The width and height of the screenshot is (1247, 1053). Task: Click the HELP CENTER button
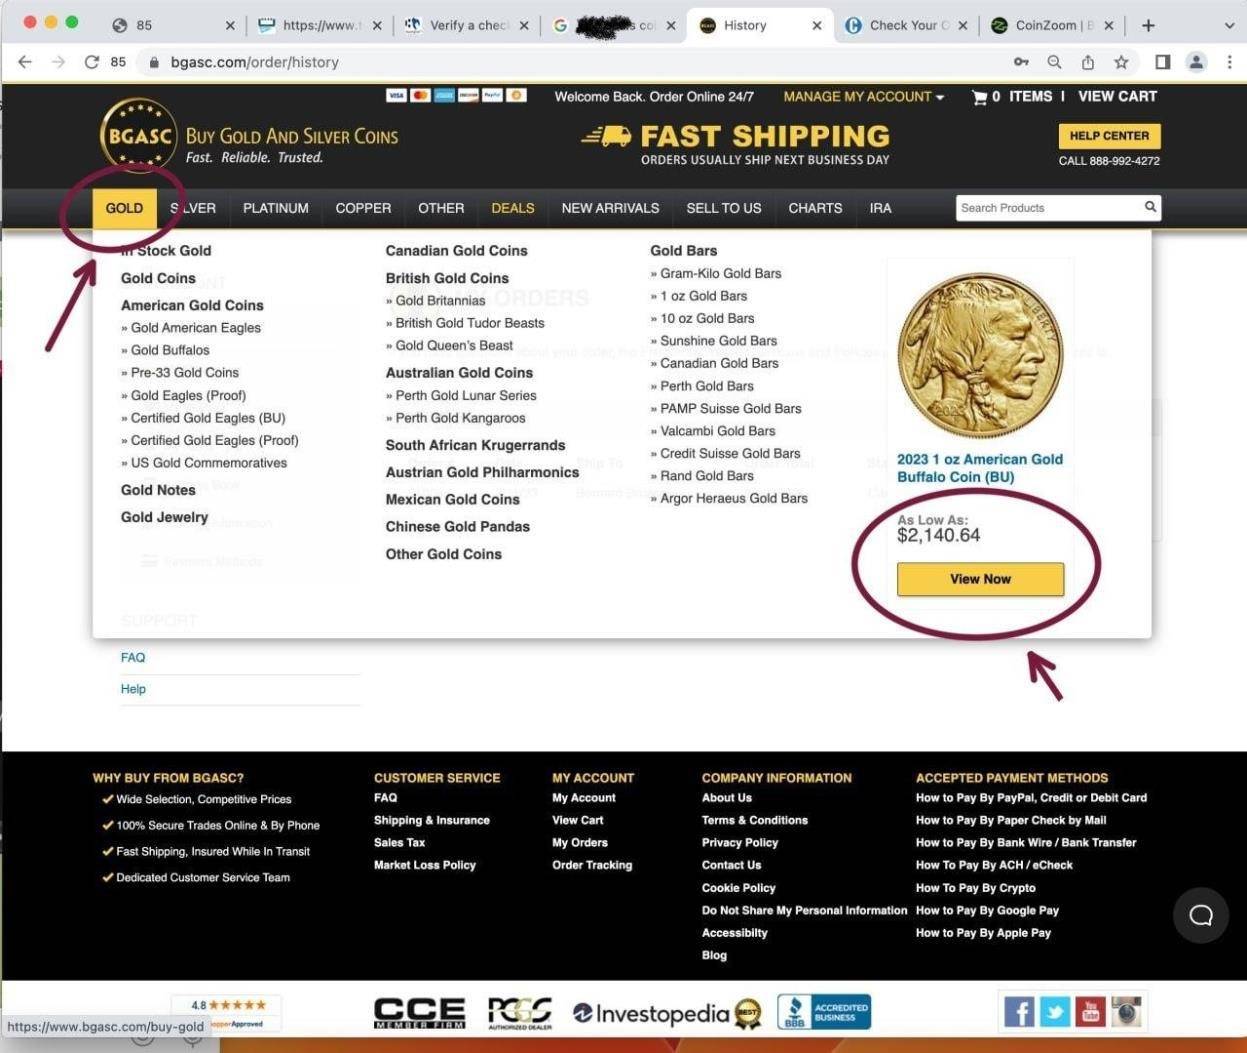pyautogui.click(x=1109, y=136)
